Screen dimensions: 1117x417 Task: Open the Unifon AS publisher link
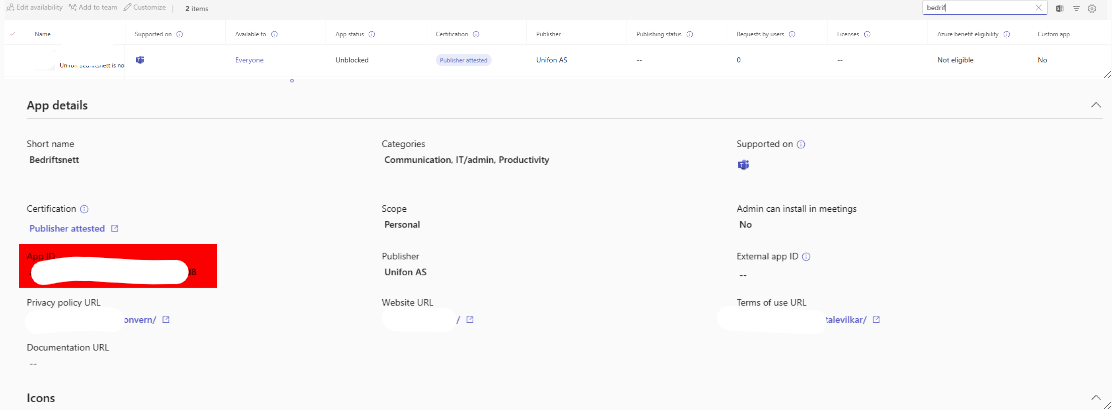point(553,60)
